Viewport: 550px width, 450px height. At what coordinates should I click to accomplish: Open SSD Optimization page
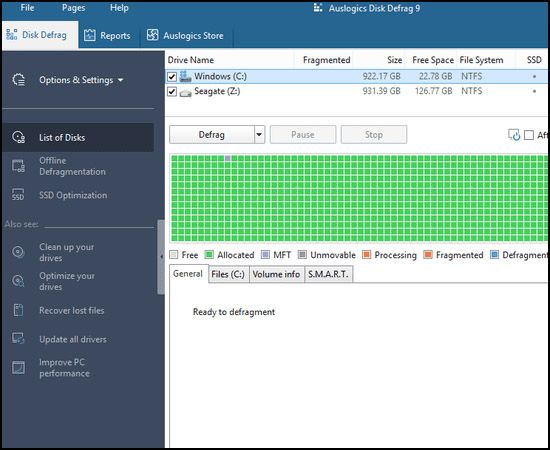[73, 195]
